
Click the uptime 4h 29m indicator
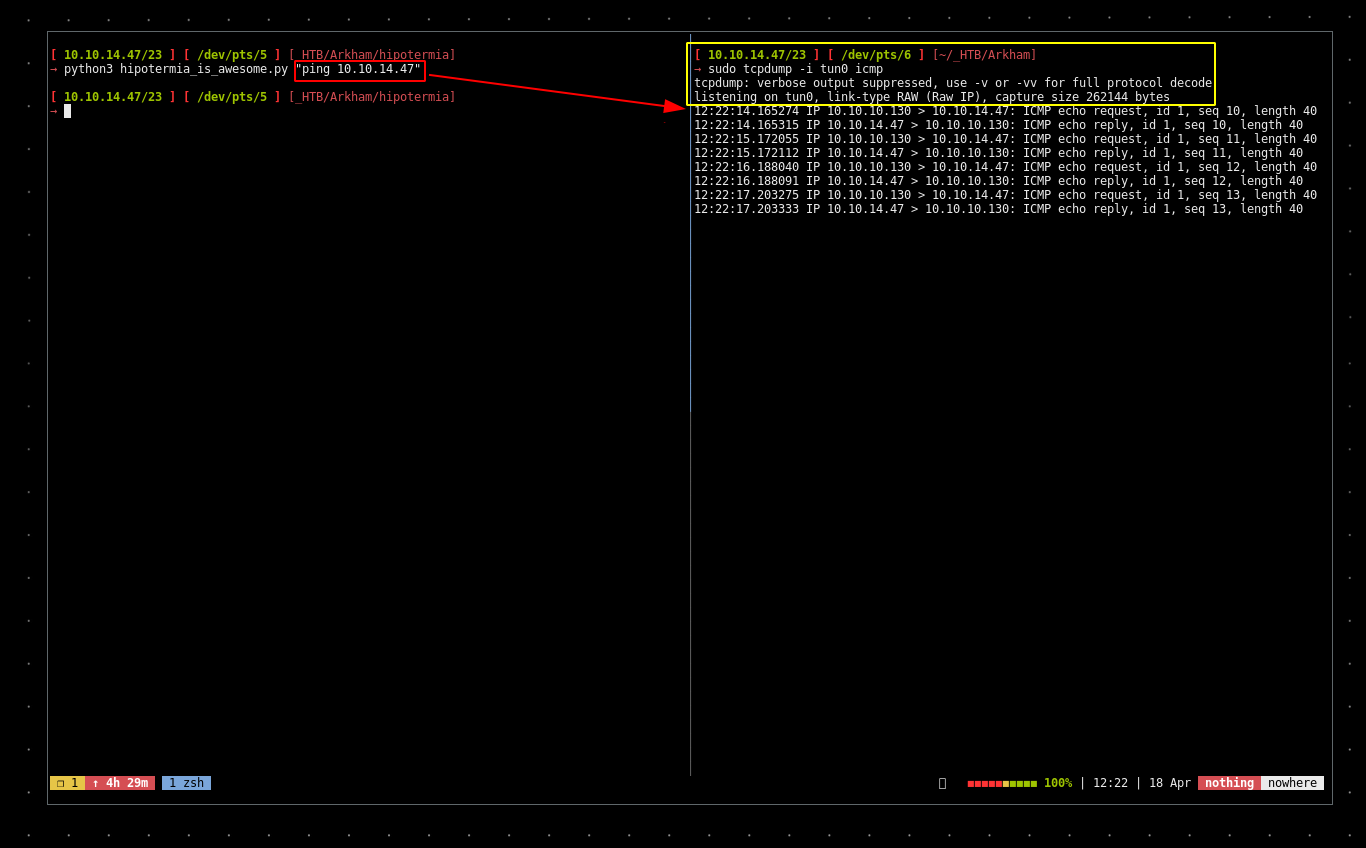tap(120, 783)
